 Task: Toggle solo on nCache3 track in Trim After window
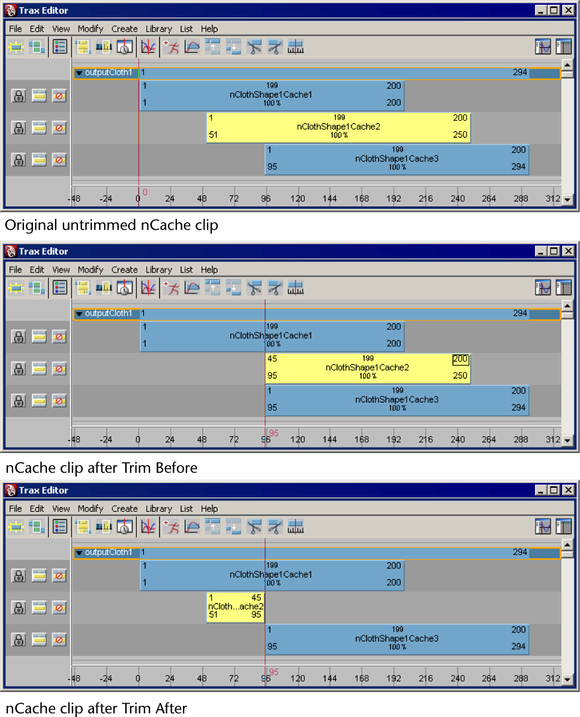(x=39, y=640)
